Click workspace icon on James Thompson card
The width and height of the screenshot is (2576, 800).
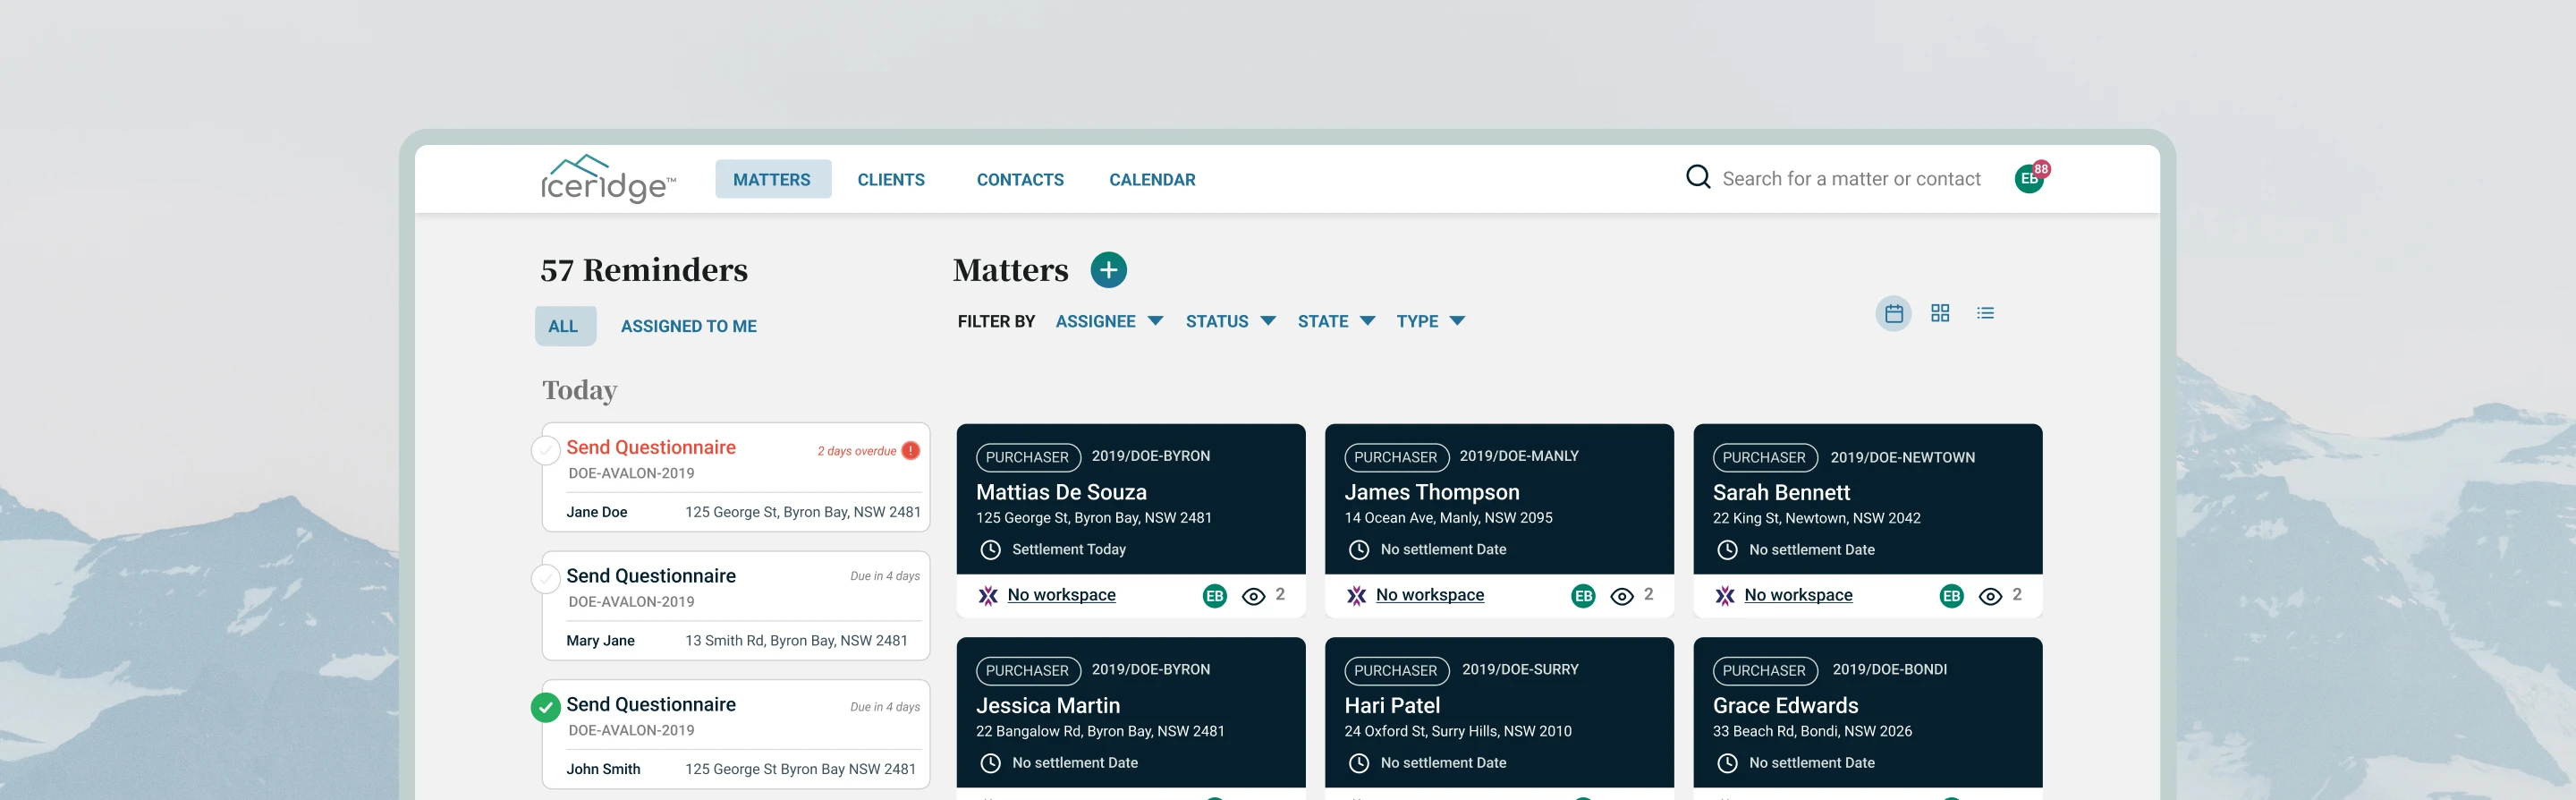pos(1356,596)
